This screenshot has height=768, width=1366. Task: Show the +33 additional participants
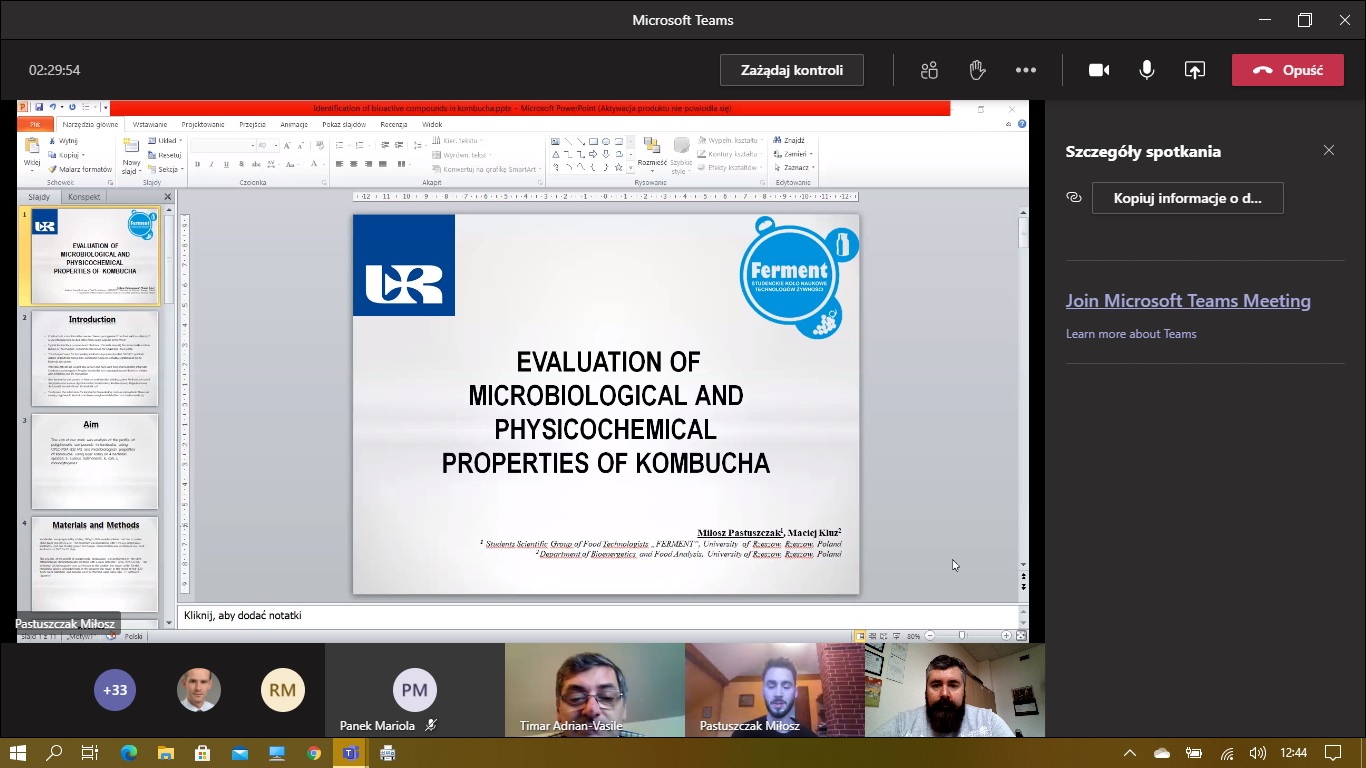(116, 690)
